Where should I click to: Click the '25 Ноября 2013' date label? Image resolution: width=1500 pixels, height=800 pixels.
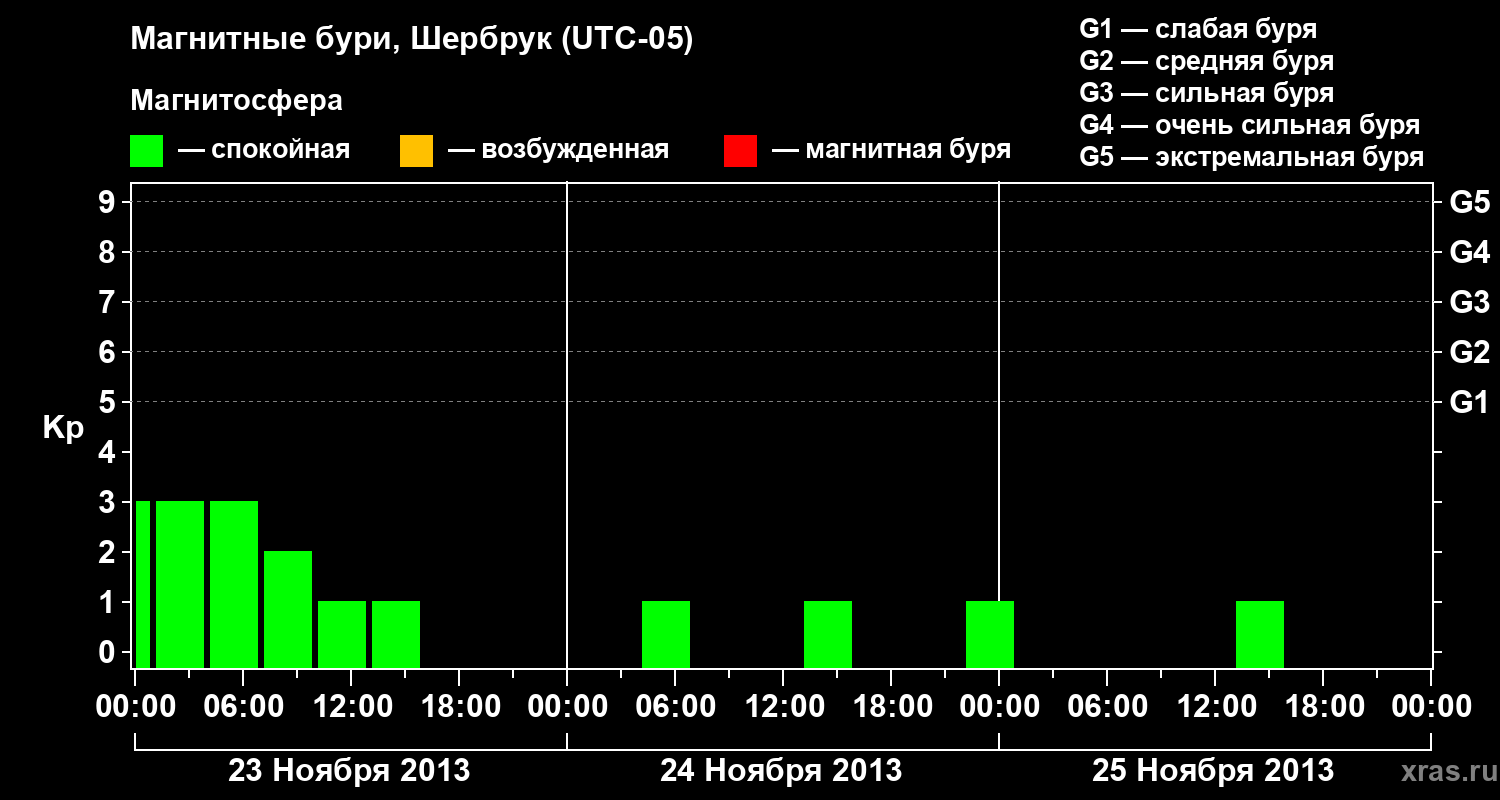pos(1213,770)
